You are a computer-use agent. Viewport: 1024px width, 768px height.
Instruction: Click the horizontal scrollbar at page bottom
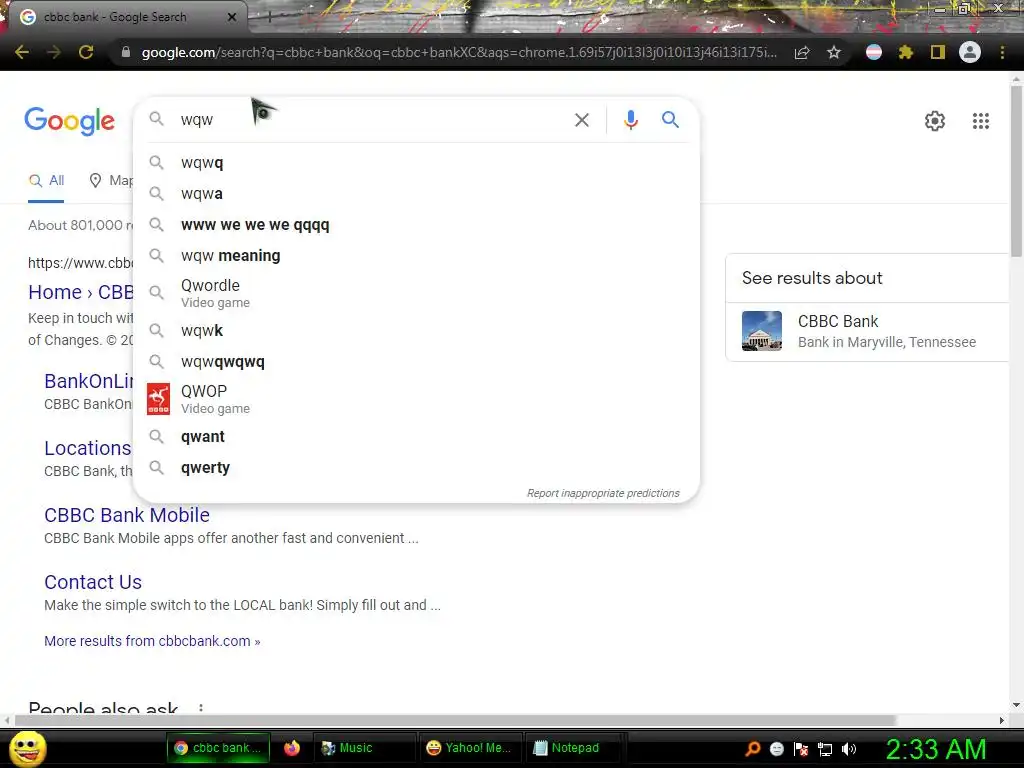point(456,720)
